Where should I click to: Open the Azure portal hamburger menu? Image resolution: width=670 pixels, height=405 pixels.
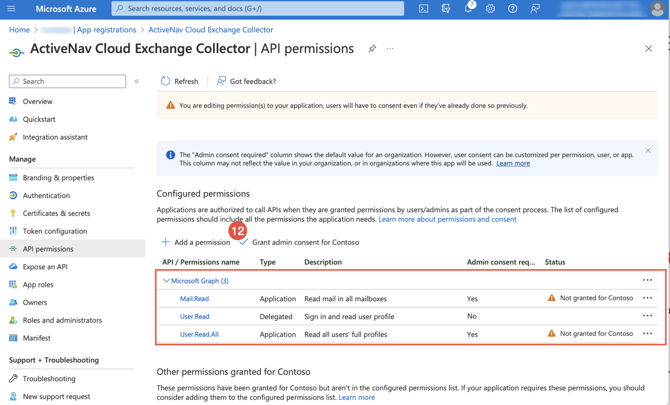(x=12, y=9)
